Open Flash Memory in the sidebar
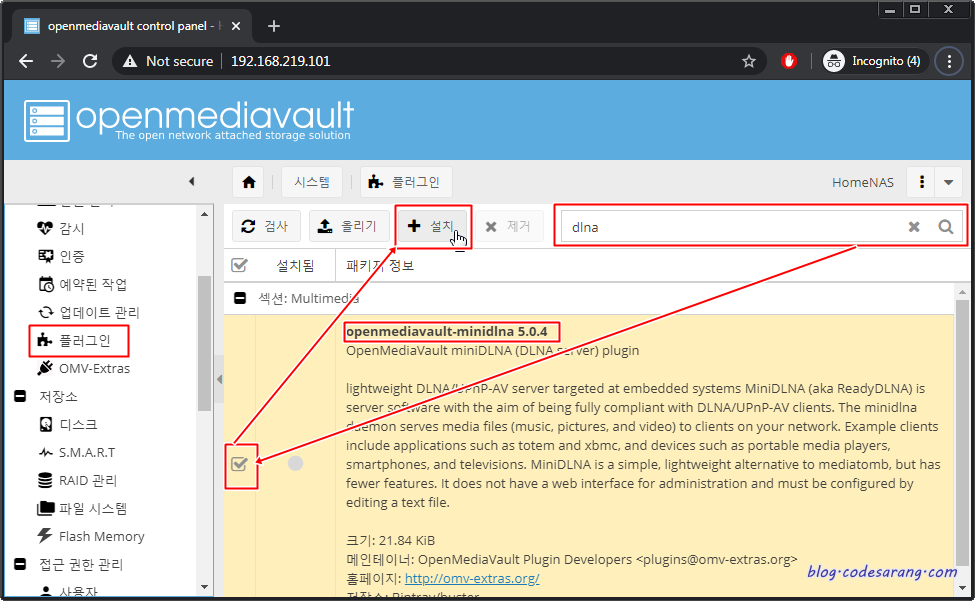 [x=101, y=536]
